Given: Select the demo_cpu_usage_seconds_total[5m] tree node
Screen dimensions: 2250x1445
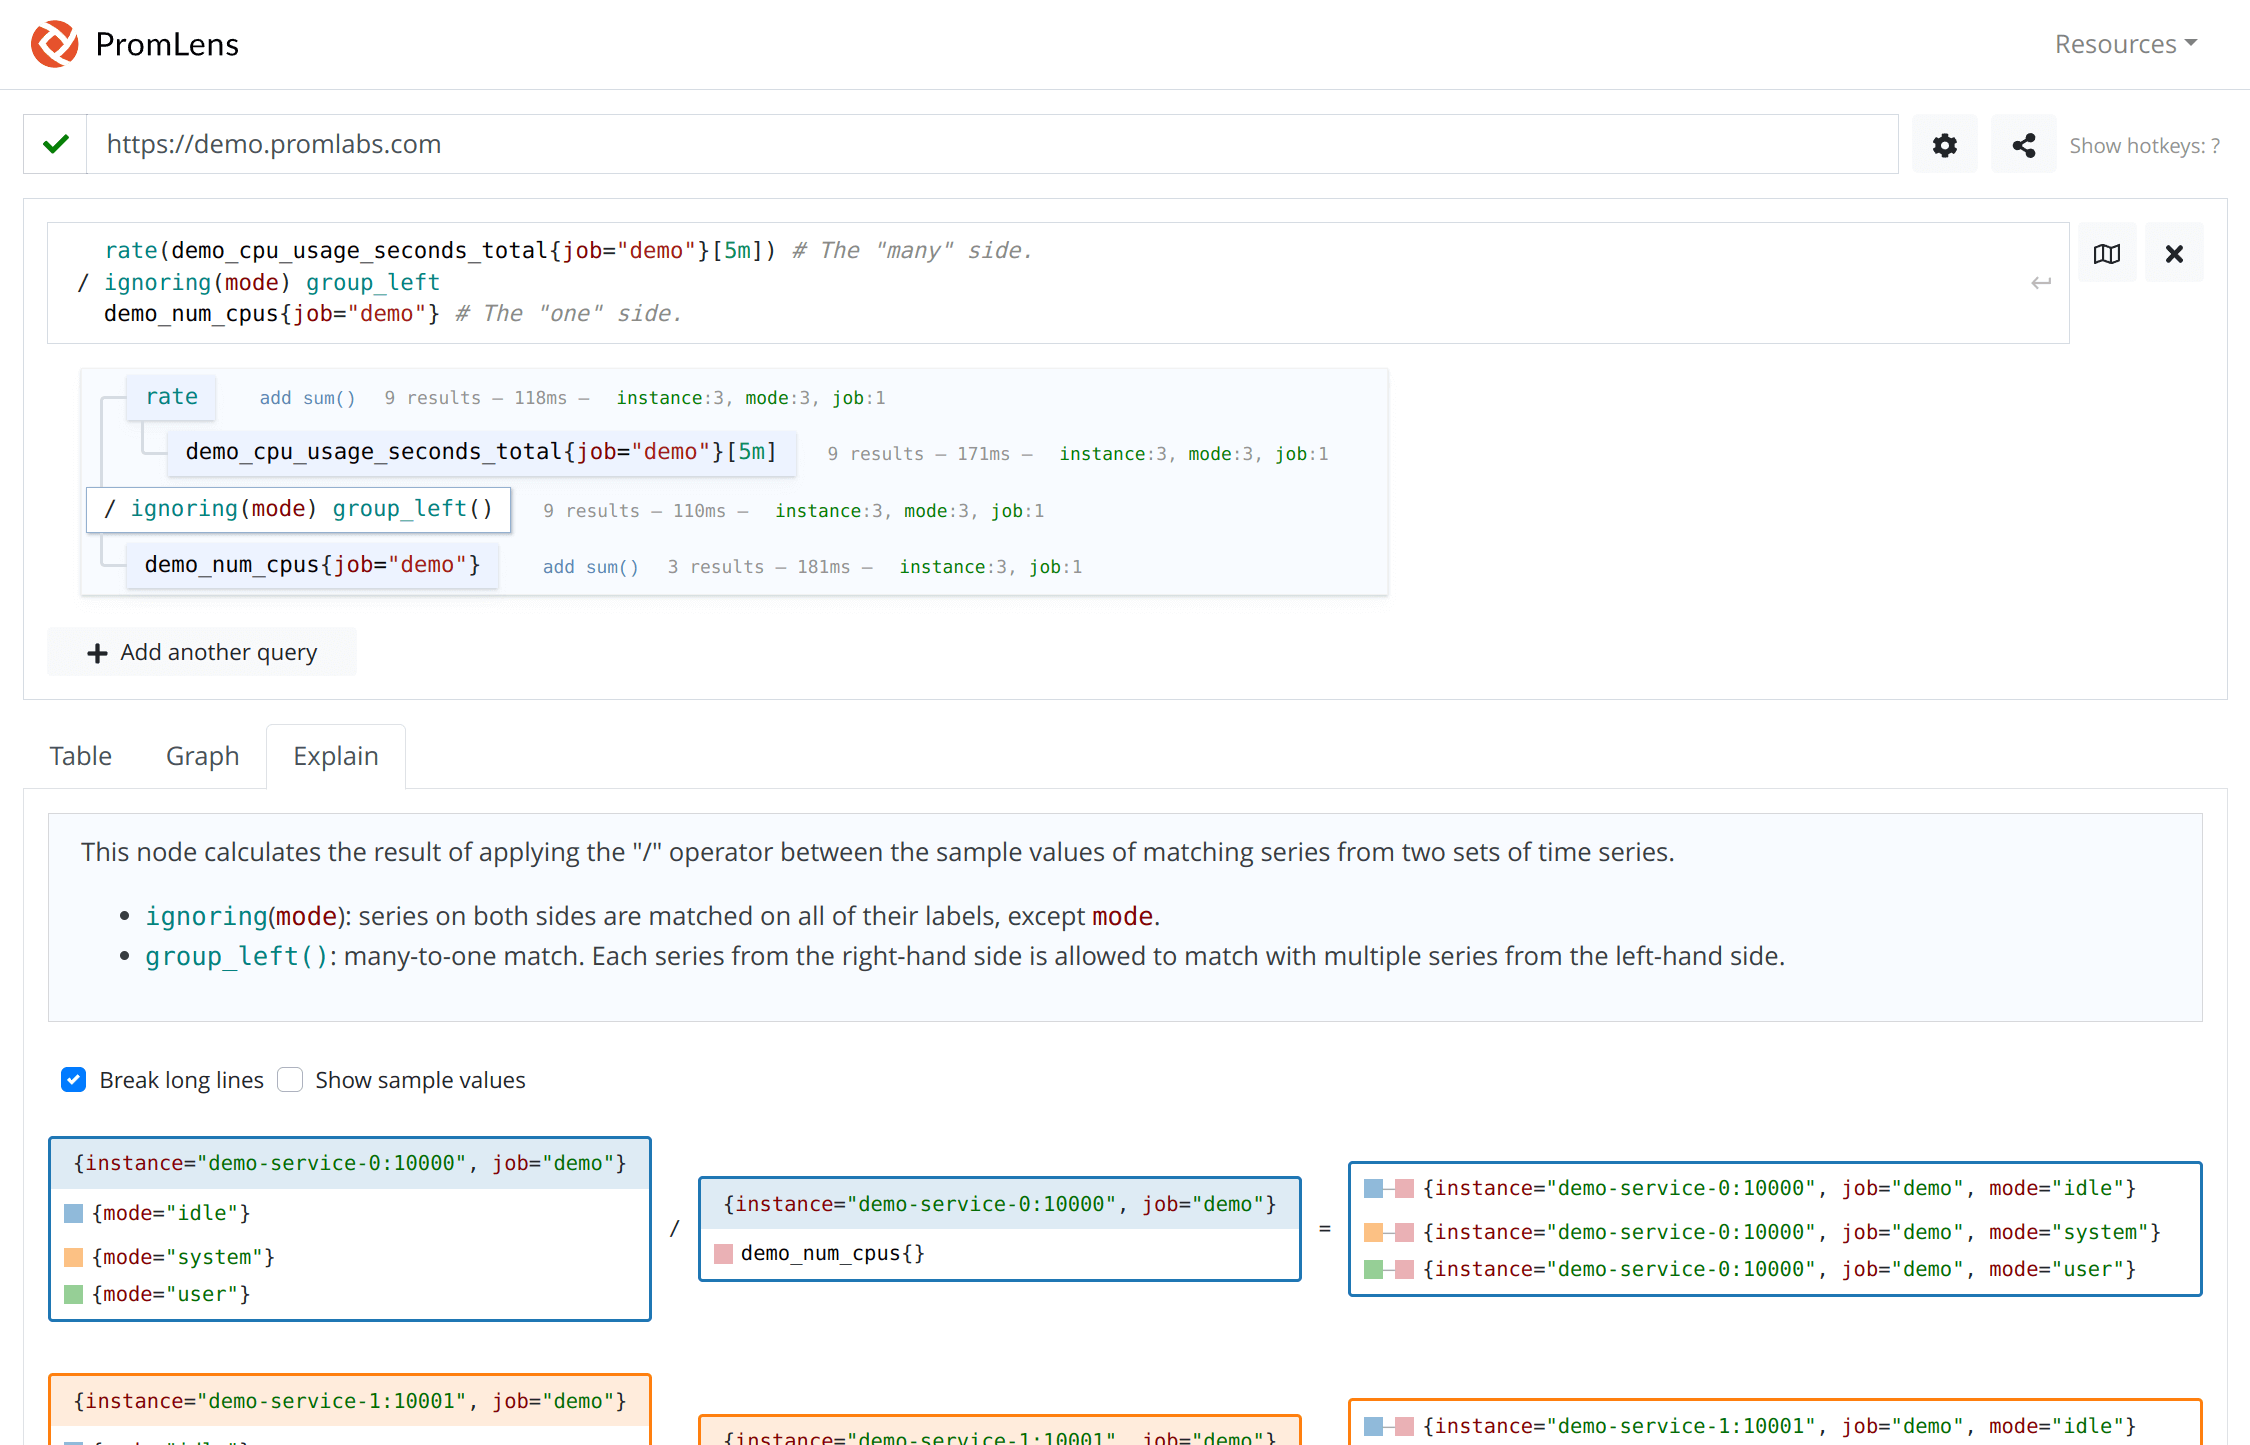Looking at the screenshot, I should click(x=481, y=452).
